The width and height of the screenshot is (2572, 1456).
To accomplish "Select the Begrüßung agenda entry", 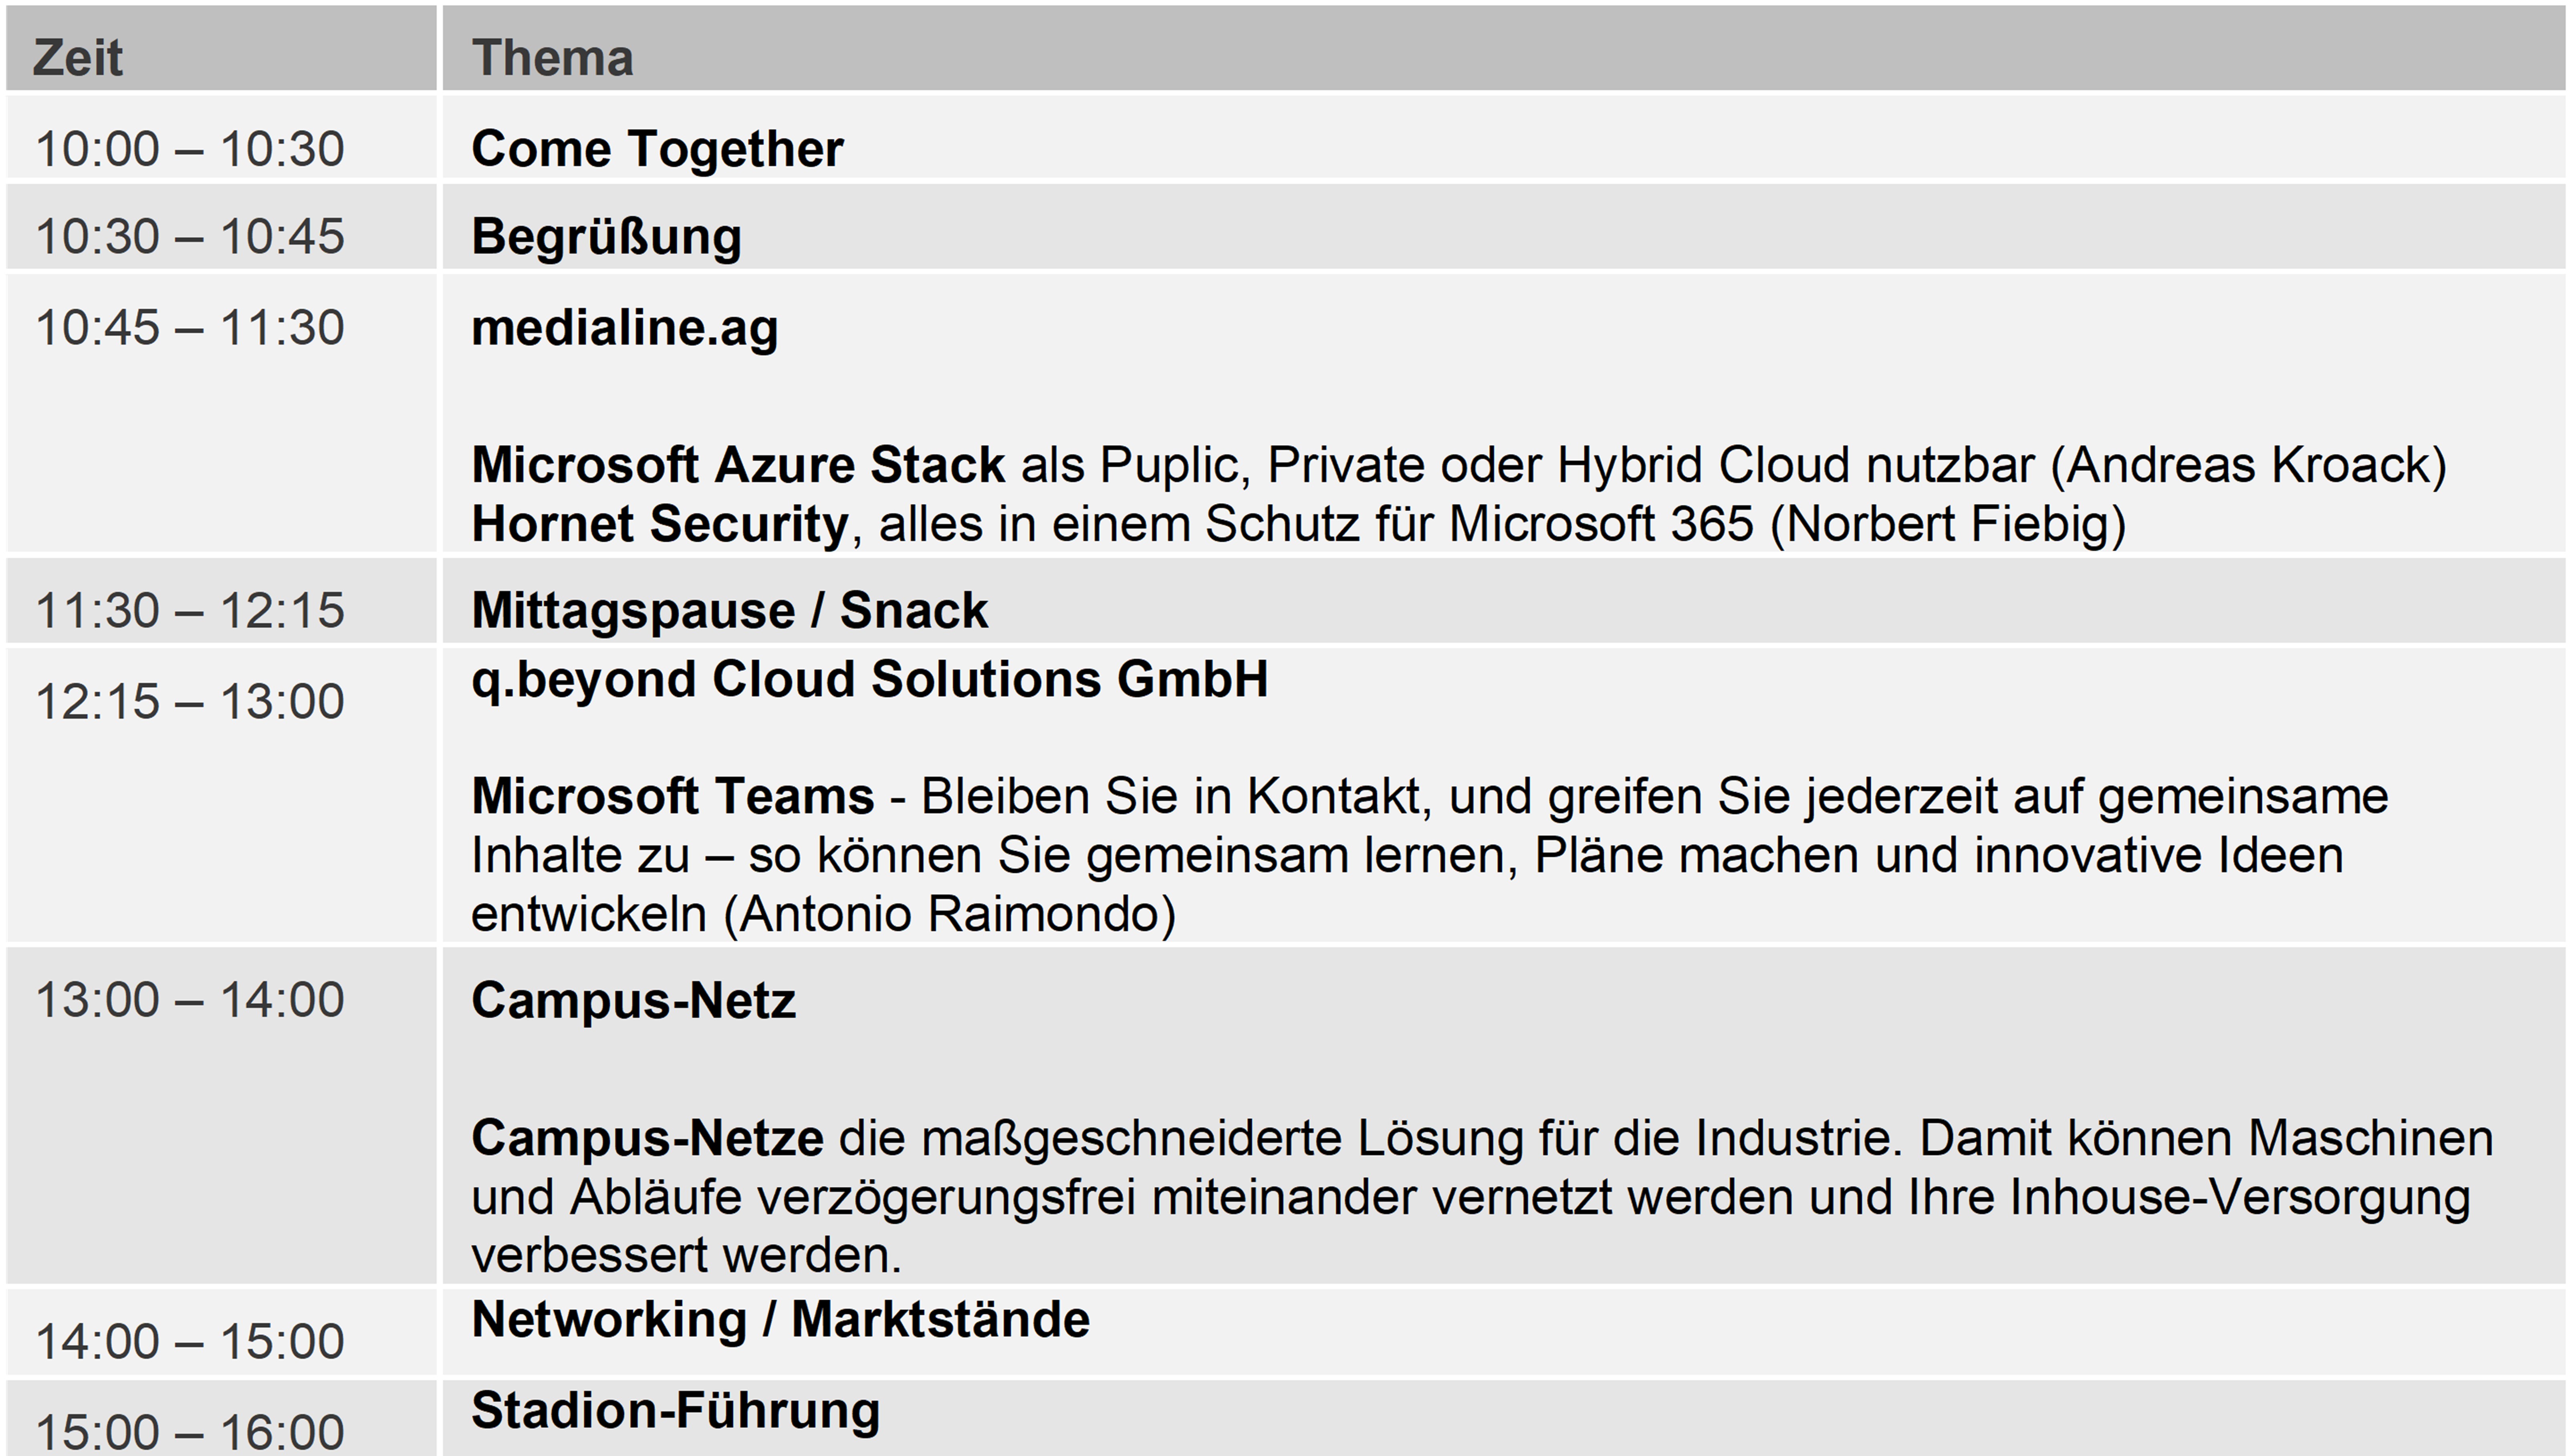I will point(606,237).
